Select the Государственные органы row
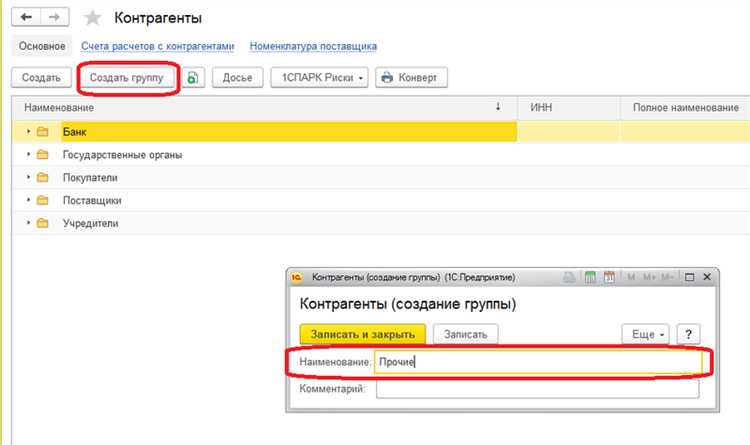The height and width of the screenshot is (445, 750). (381, 155)
